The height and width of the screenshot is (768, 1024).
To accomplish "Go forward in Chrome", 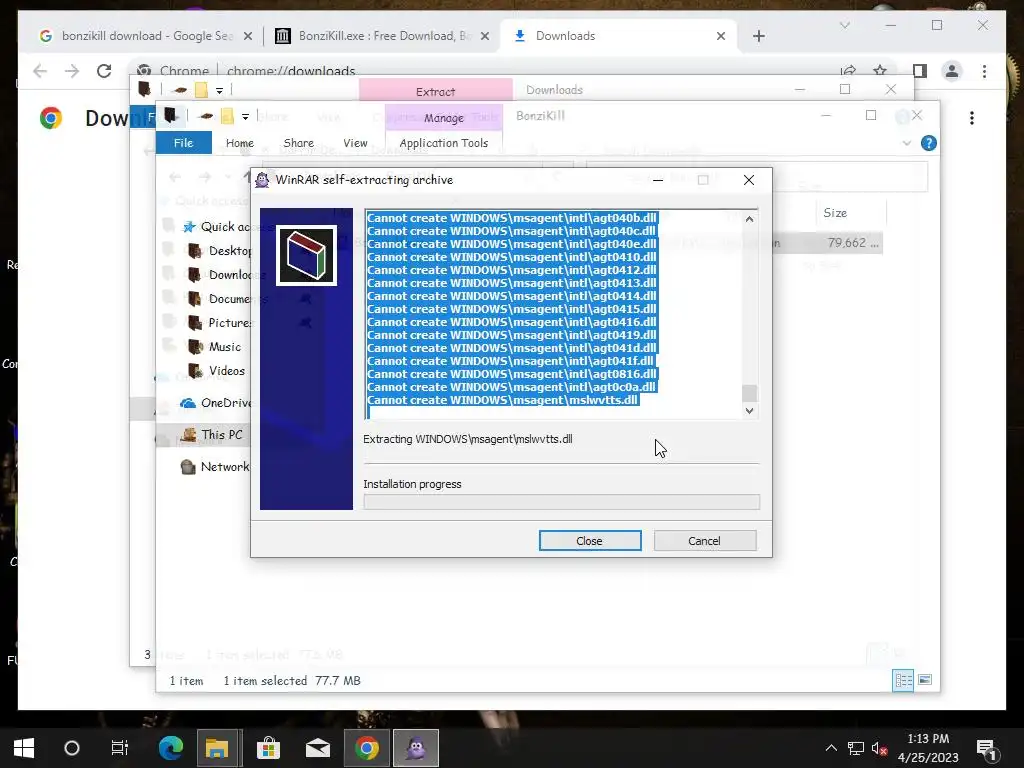I will coord(72,71).
